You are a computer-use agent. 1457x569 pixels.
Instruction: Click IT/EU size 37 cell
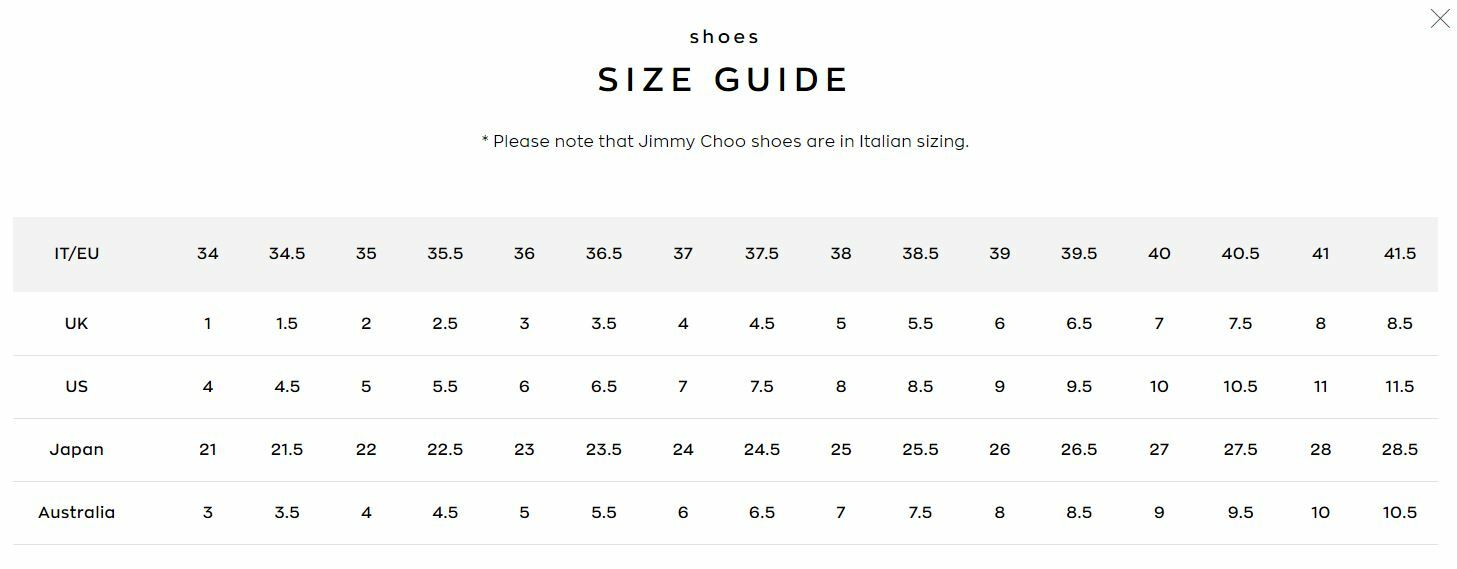point(683,254)
